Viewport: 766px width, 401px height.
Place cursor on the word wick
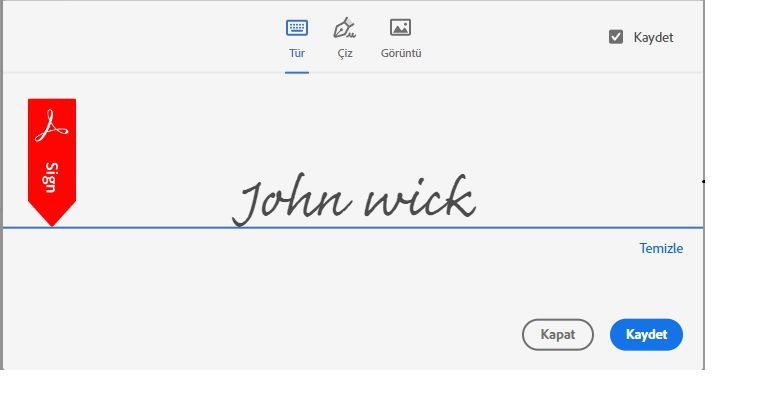420,196
